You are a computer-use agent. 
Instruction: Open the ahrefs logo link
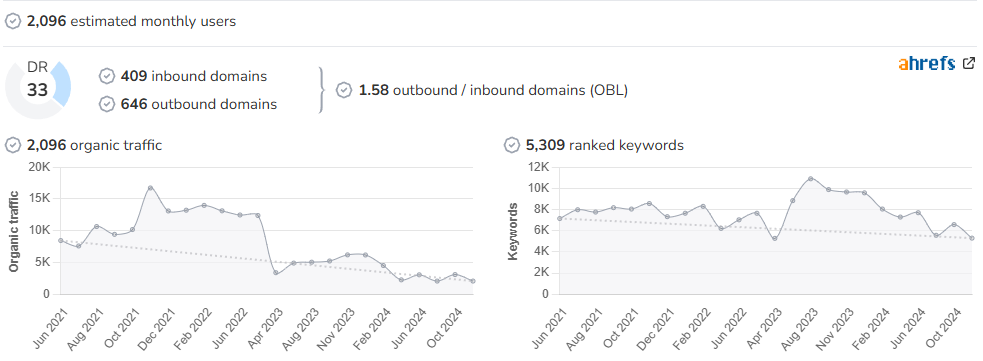click(x=927, y=63)
